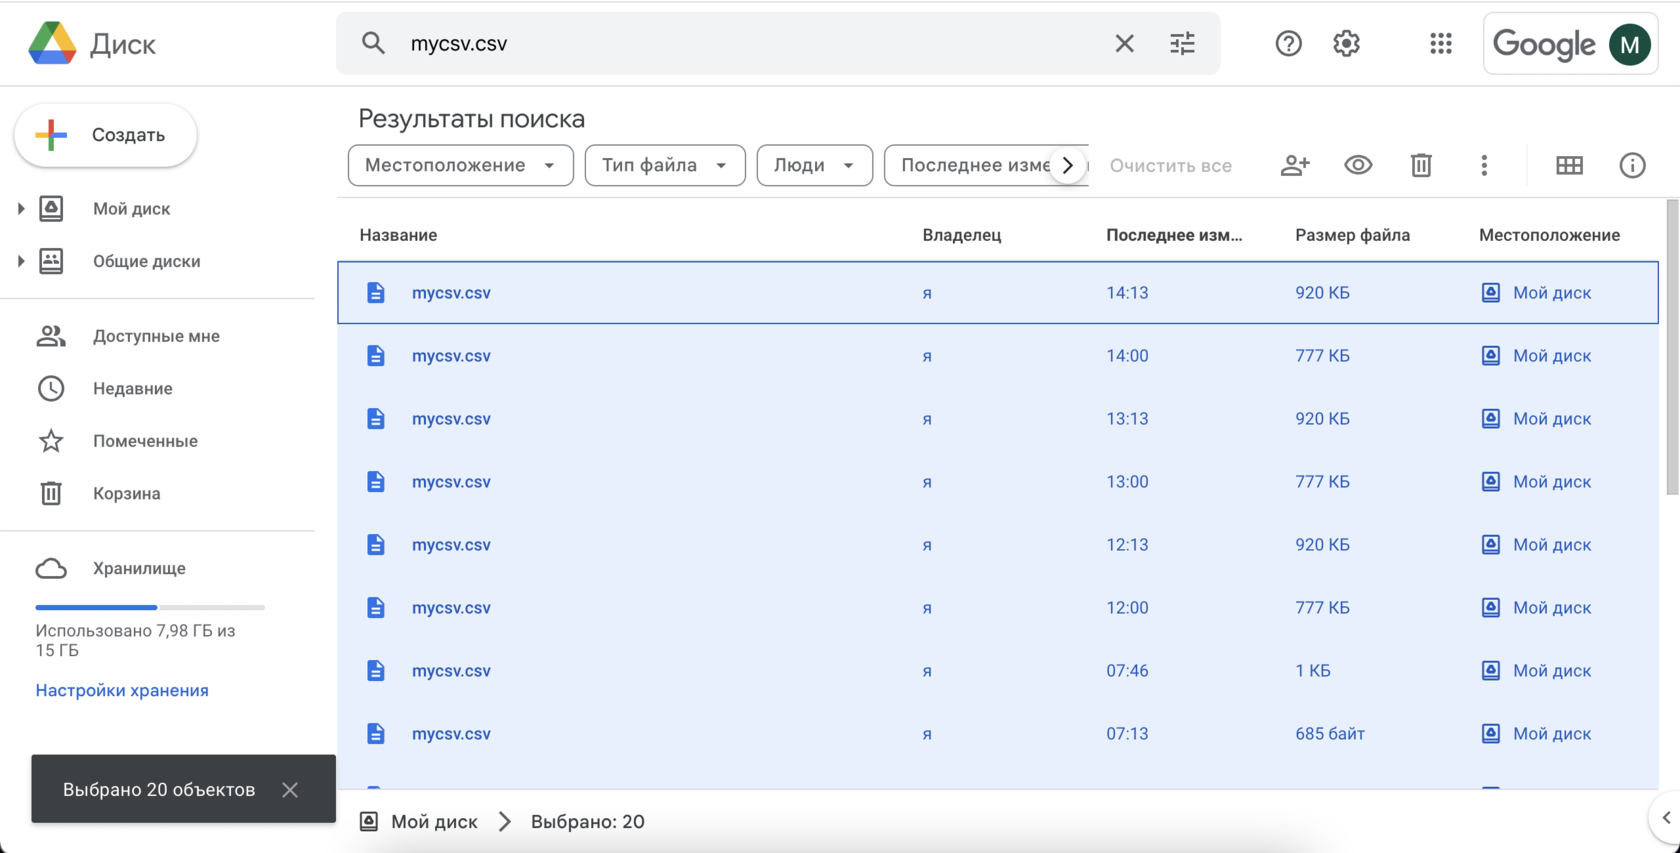Click the Местоположение column header

[x=1549, y=235]
